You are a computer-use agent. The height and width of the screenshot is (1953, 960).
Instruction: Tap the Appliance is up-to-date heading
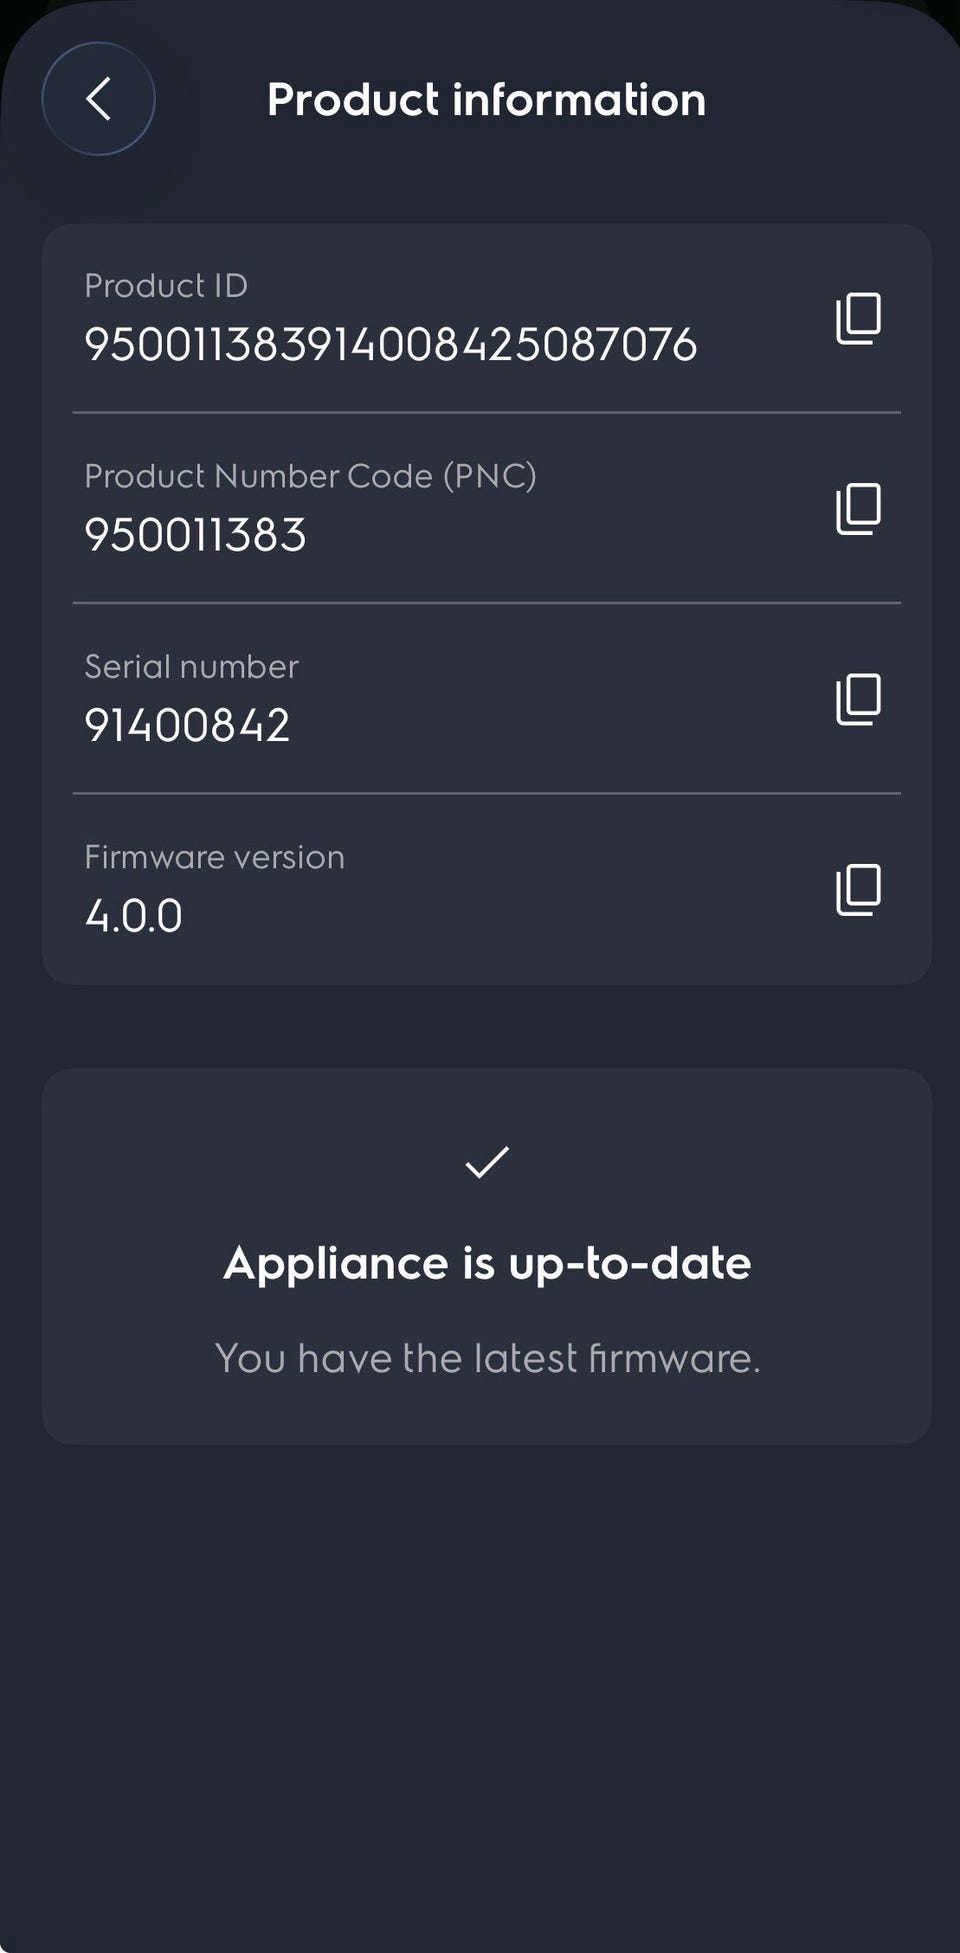487,1263
